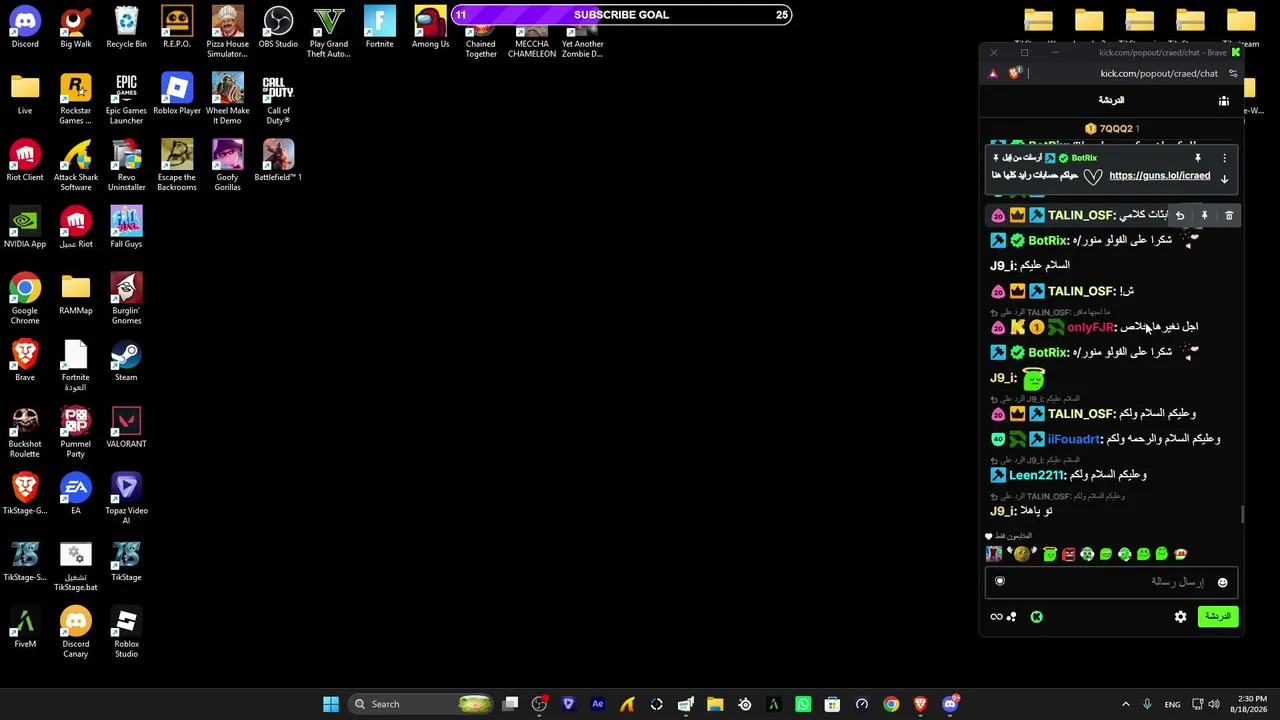Select the Riot Client desktop icon
The image size is (1280, 720).
25,161
